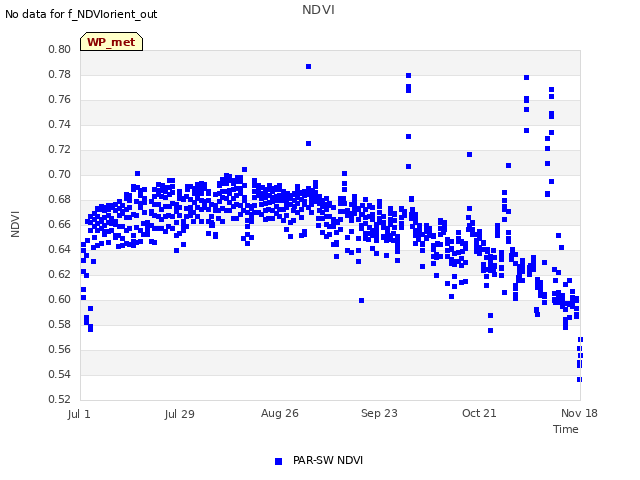Click the Sep 23 date tick label
This screenshot has height=480, width=640.
(x=379, y=413)
